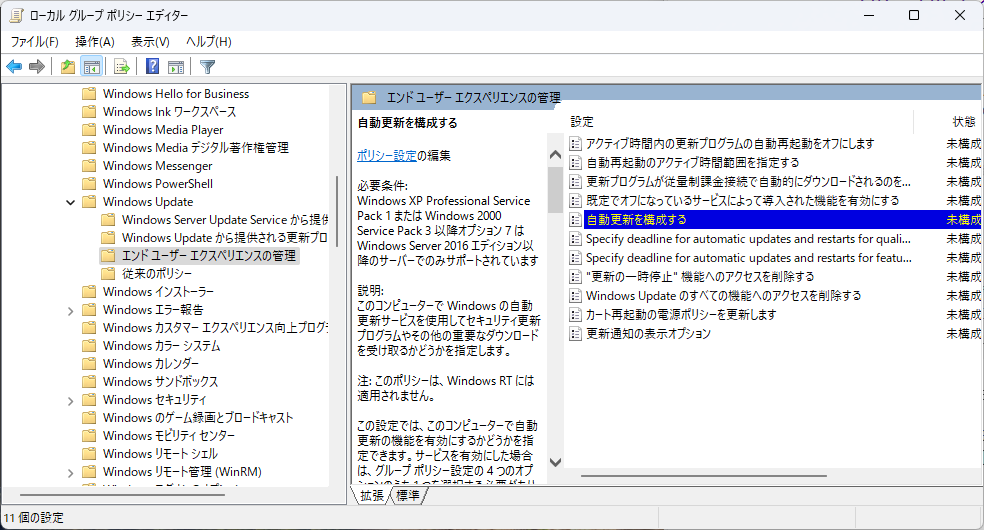
Task: Select Windows Update から提供される更新プロ subfolder
Action: click(x=224, y=238)
